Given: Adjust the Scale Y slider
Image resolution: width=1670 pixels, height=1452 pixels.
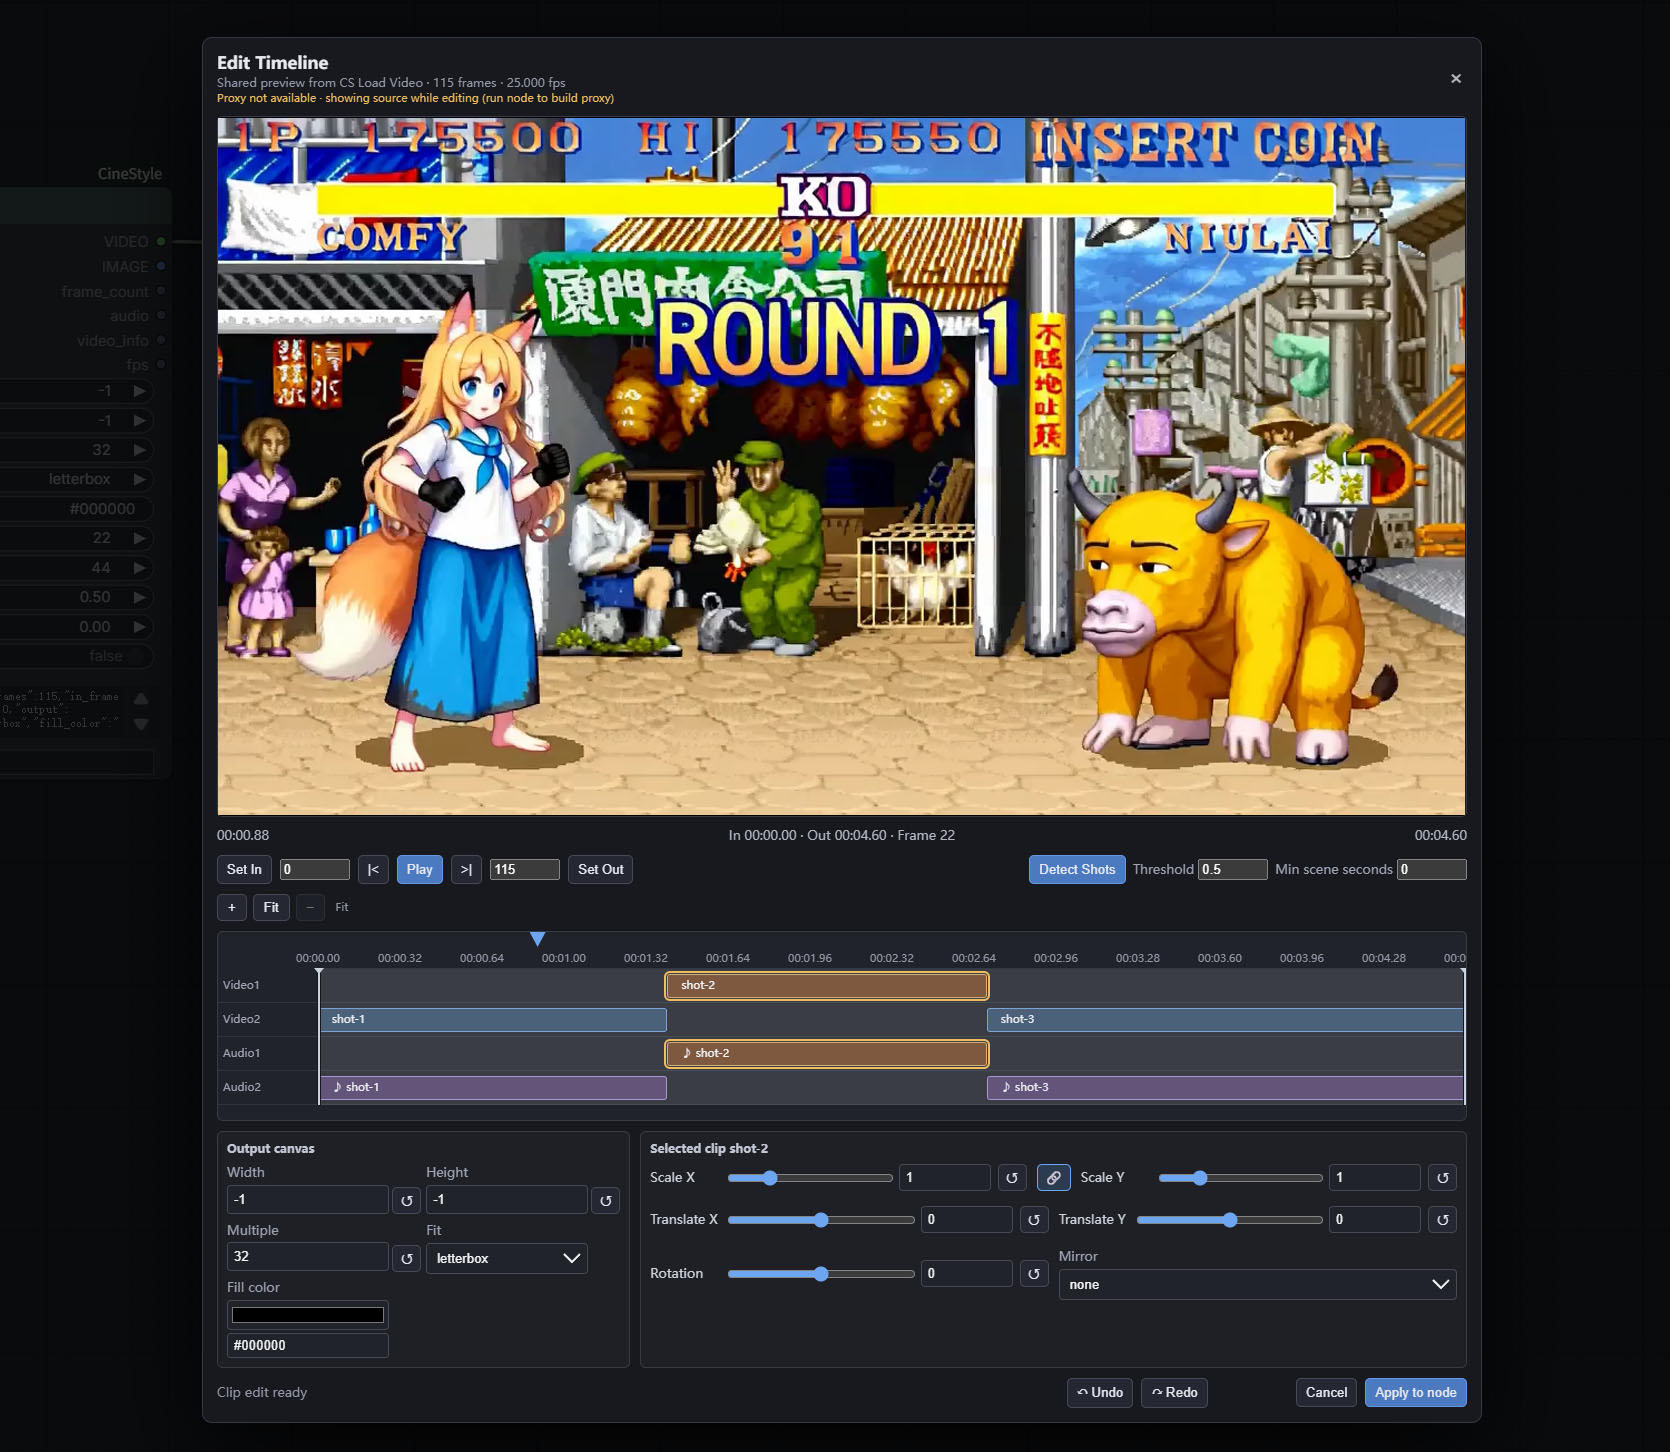Looking at the screenshot, I should (1240, 1178).
